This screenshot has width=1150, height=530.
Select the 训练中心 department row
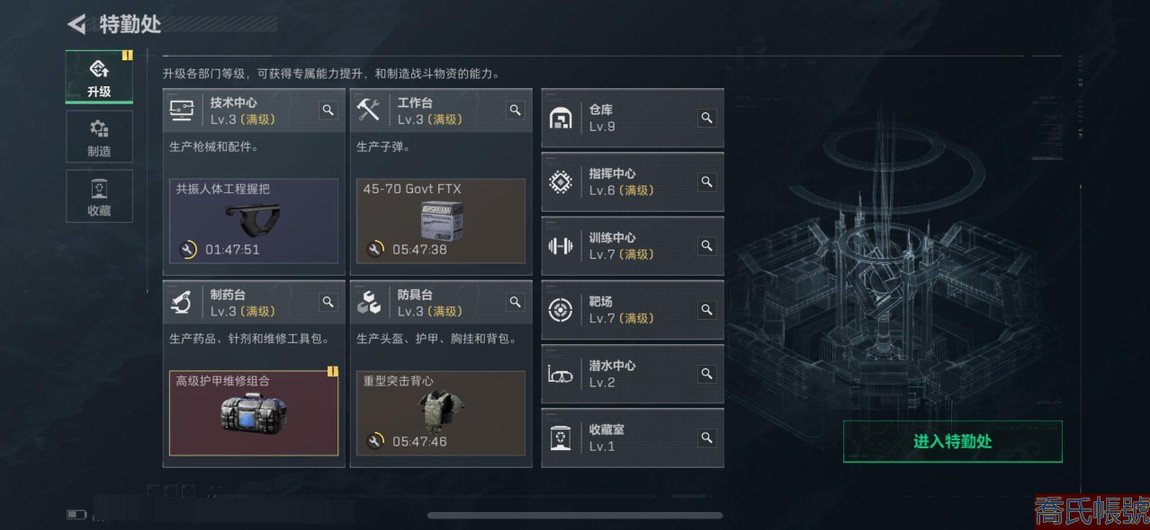tap(632, 246)
